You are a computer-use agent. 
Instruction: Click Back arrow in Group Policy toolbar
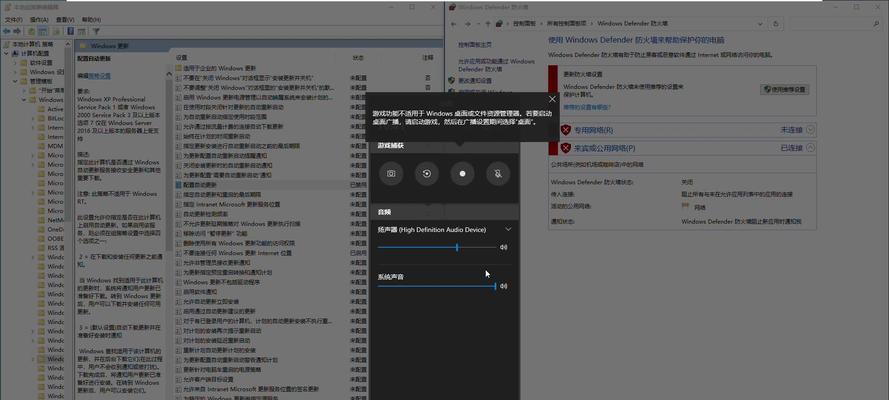pos(7,31)
